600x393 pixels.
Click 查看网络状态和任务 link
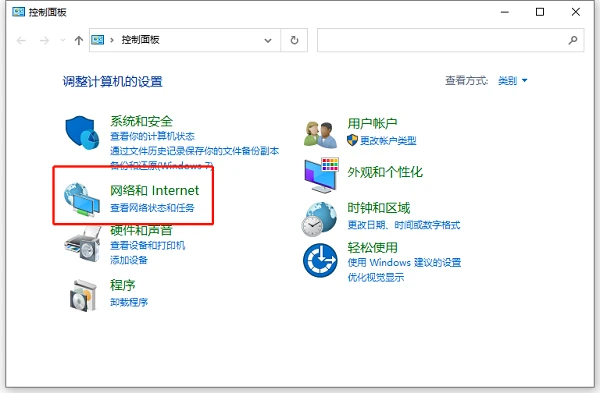click(152, 208)
